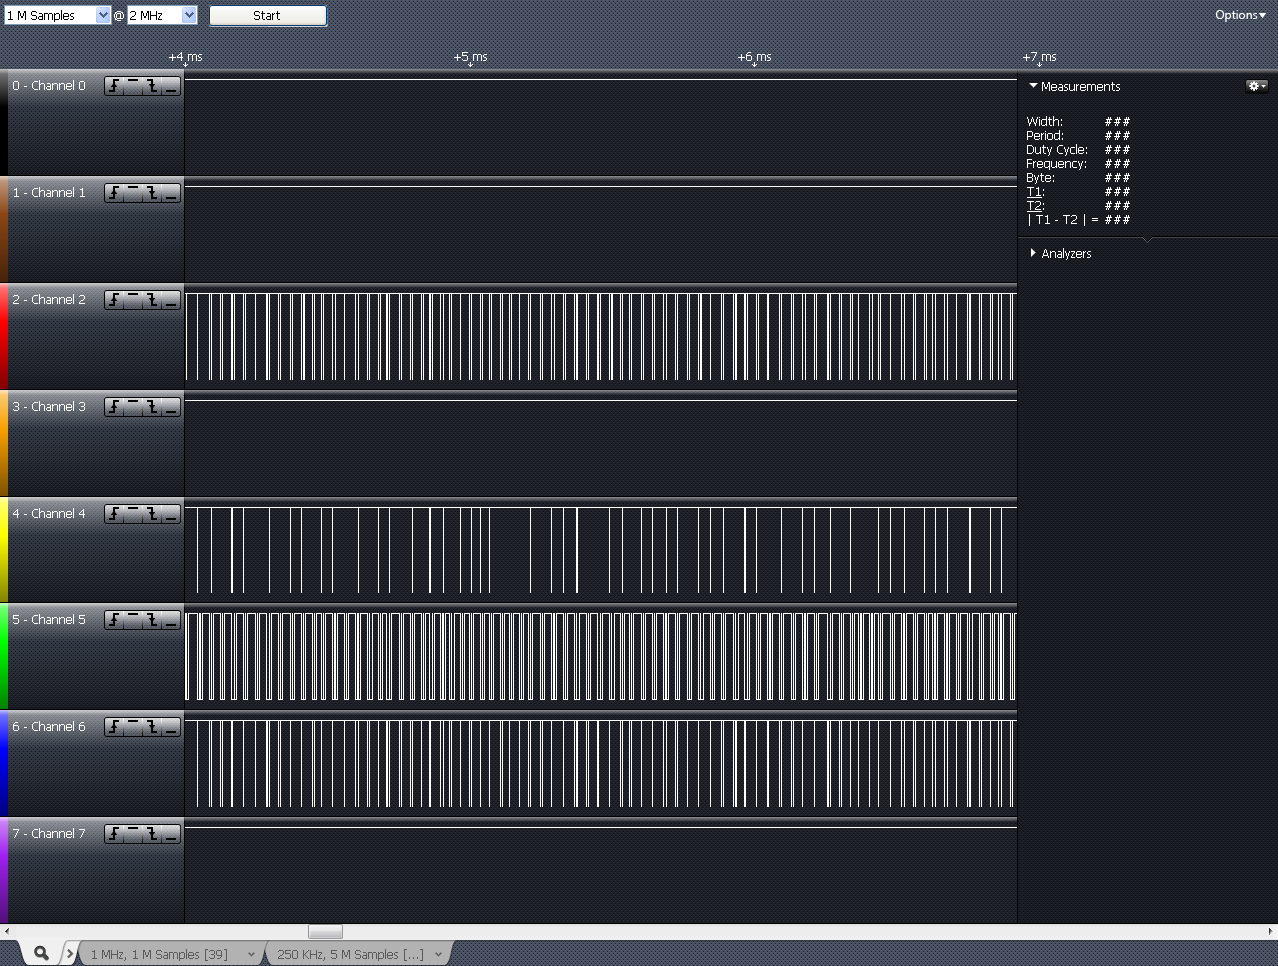1278x966 pixels.
Task: Set rising edge trigger on Channel 3
Action: pyautogui.click(x=114, y=407)
